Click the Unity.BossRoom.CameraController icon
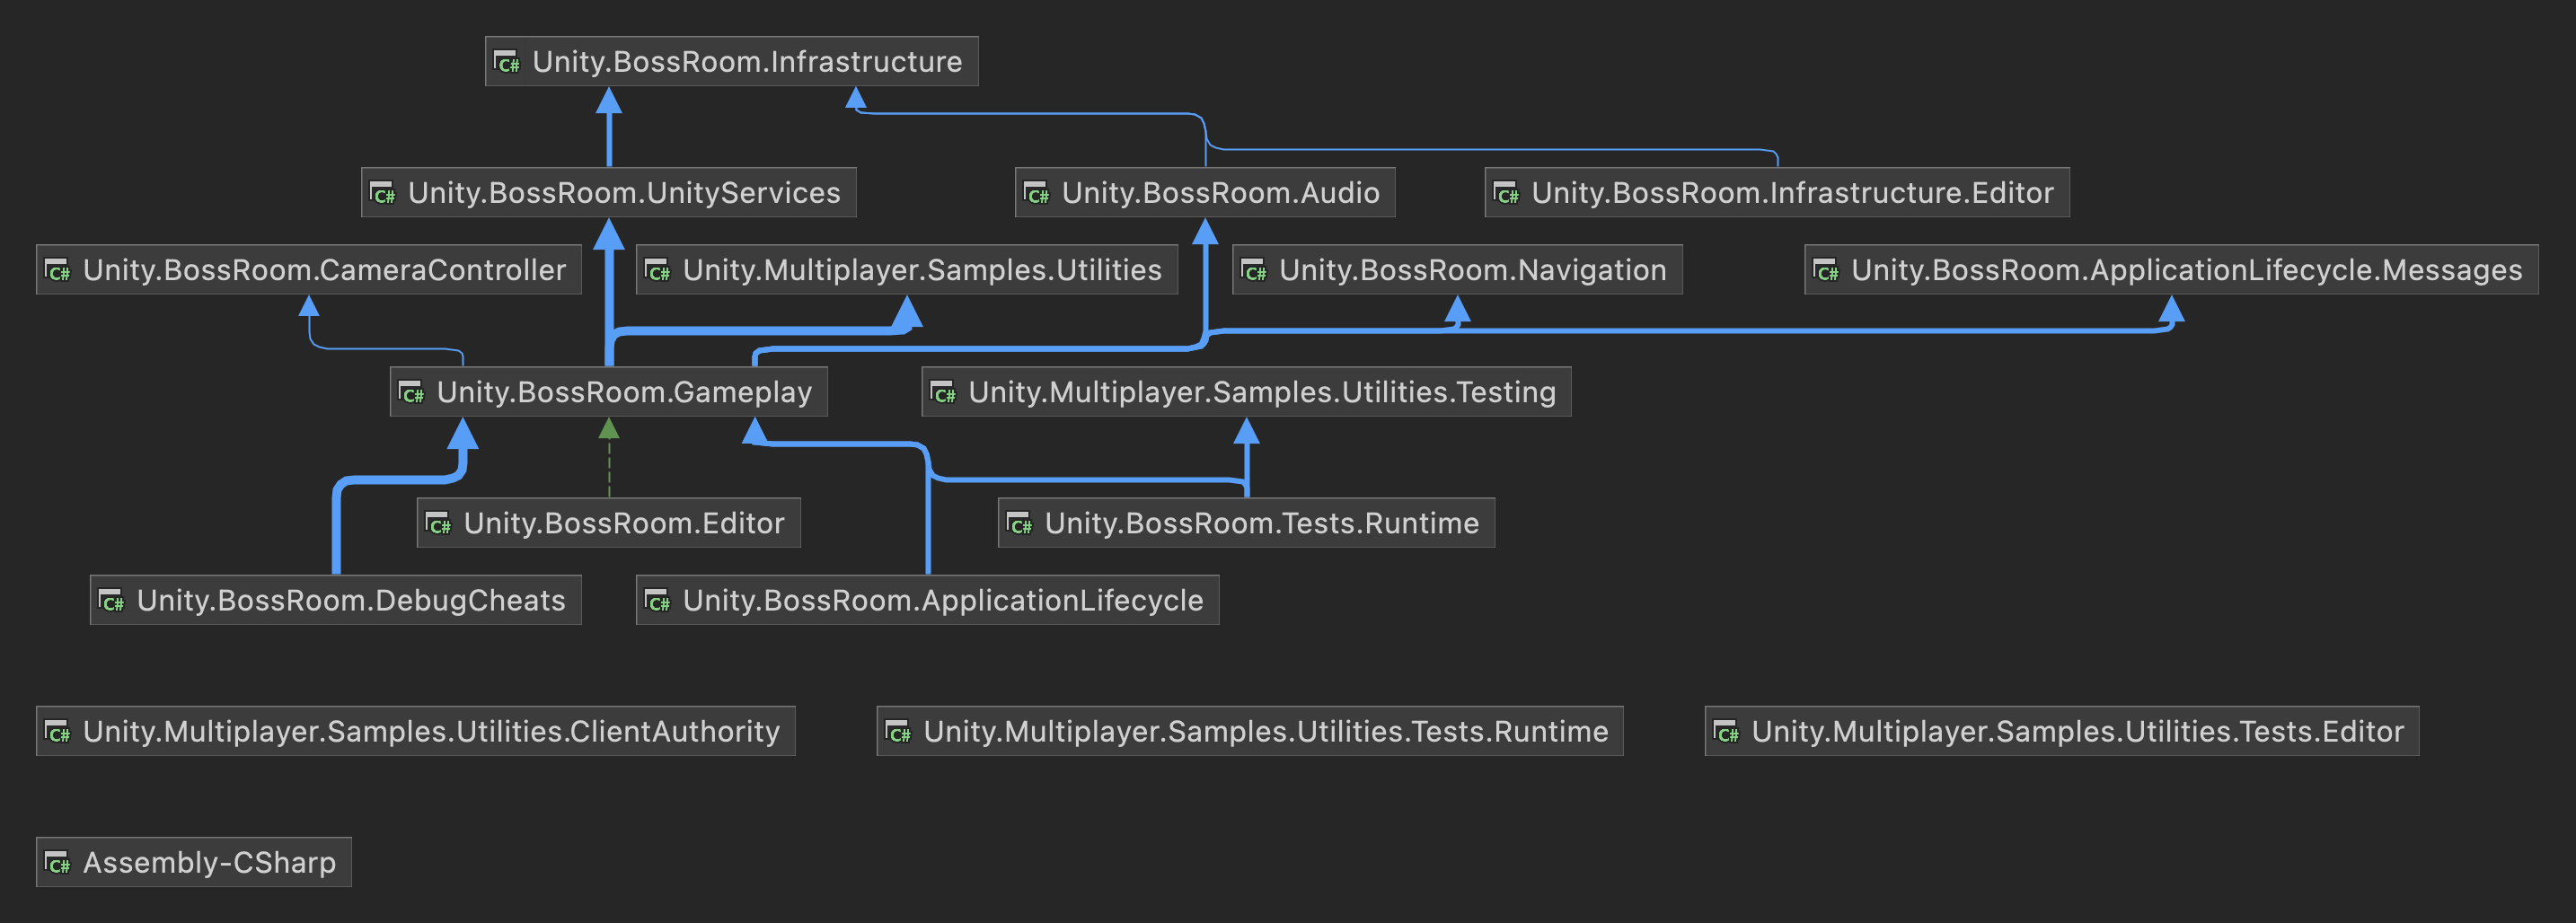Screen dimensions: 2576x923 pos(58,271)
